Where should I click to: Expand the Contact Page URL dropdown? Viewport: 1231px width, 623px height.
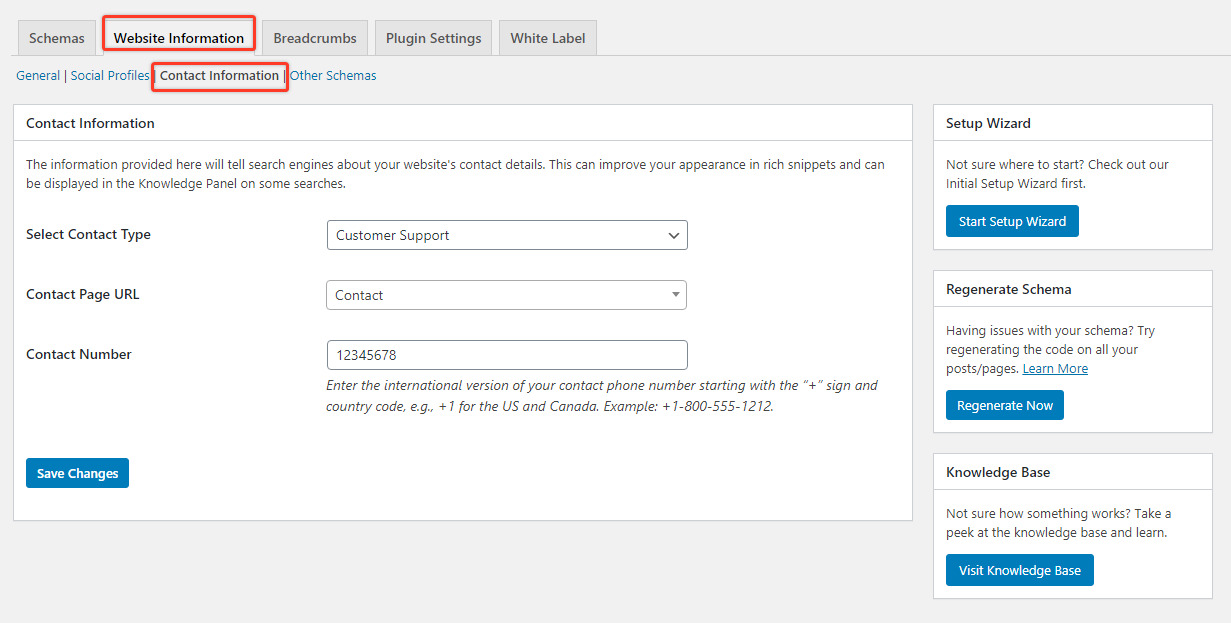507,295
